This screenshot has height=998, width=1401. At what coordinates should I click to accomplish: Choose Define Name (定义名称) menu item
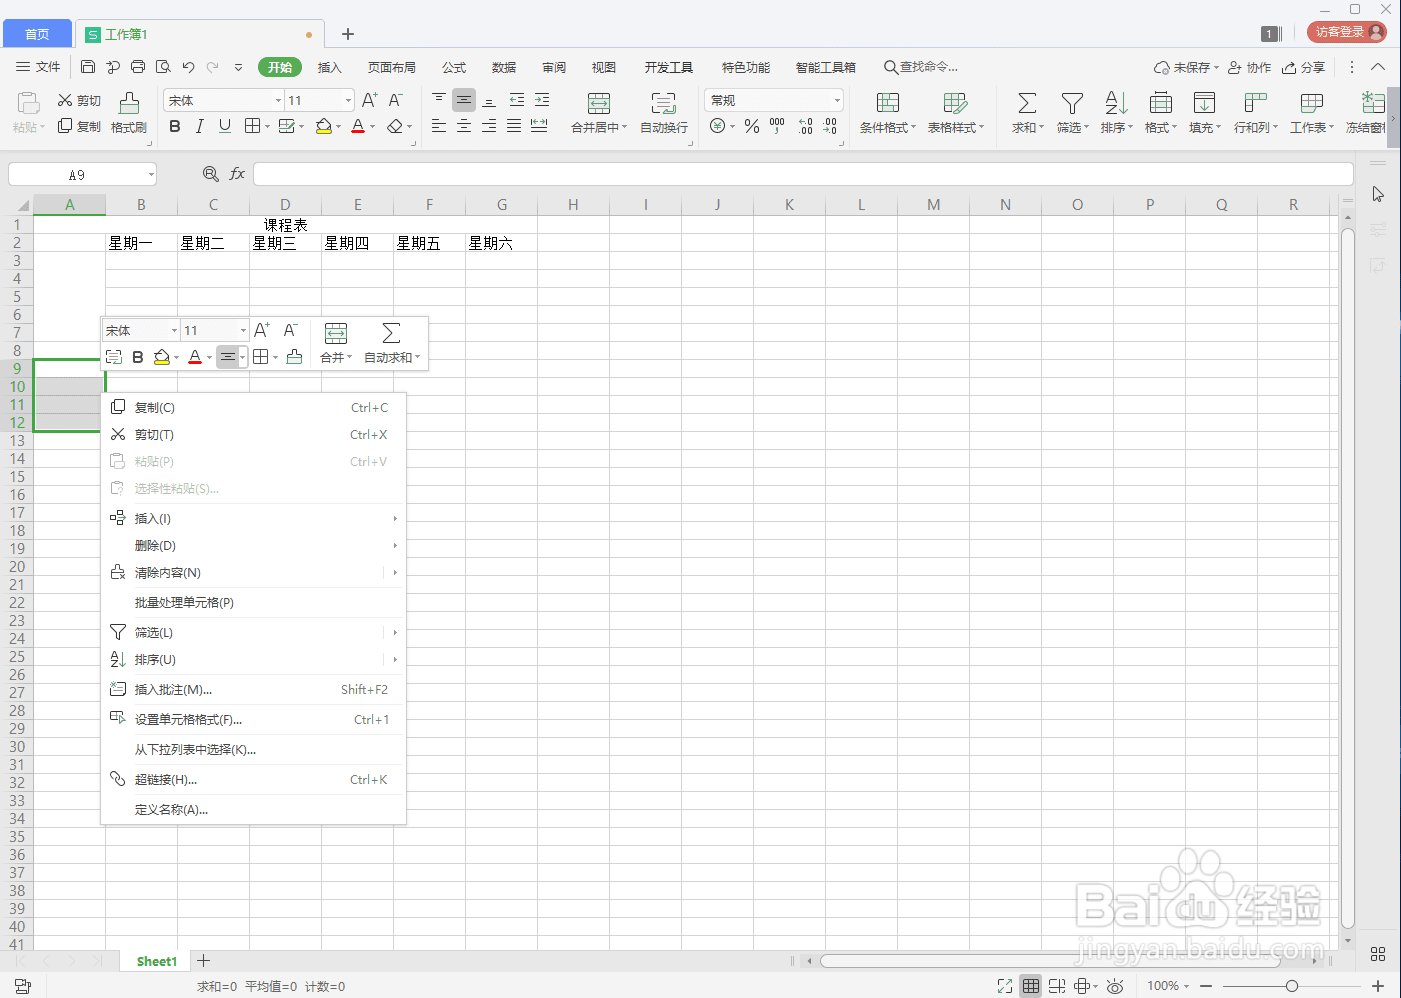pyautogui.click(x=254, y=809)
